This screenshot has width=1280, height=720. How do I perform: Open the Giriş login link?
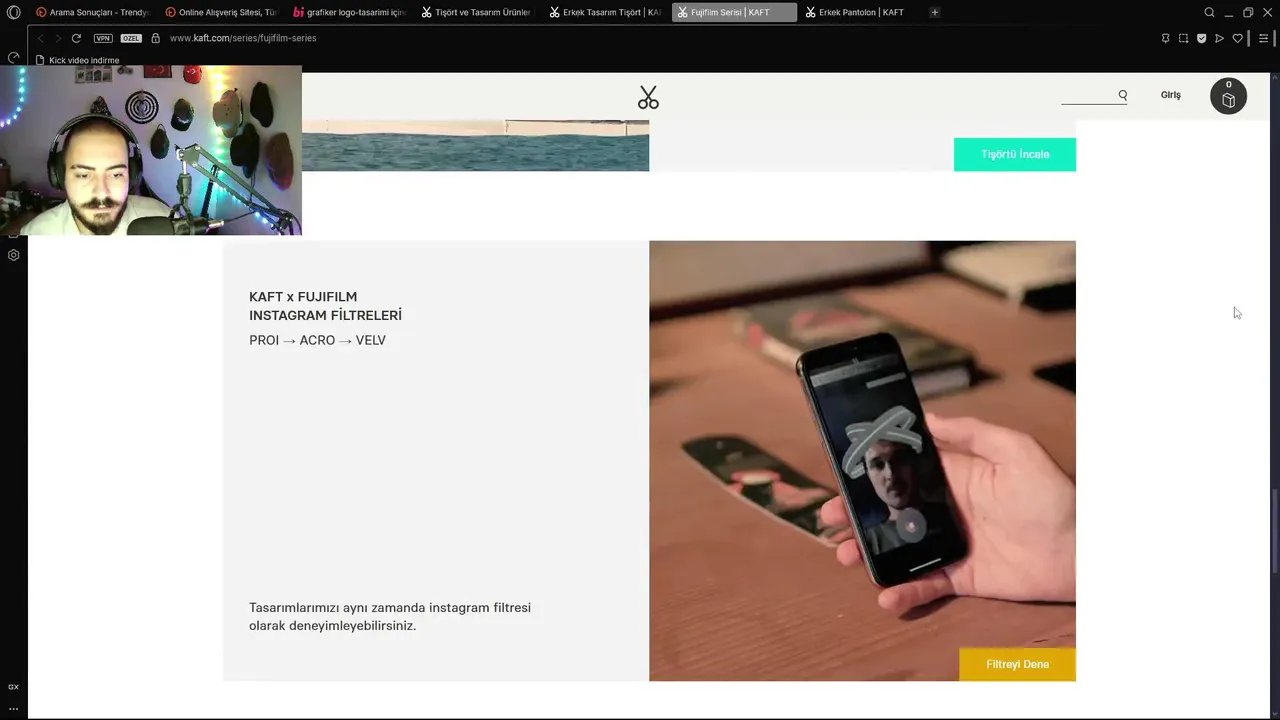pyautogui.click(x=1170, y=95)
